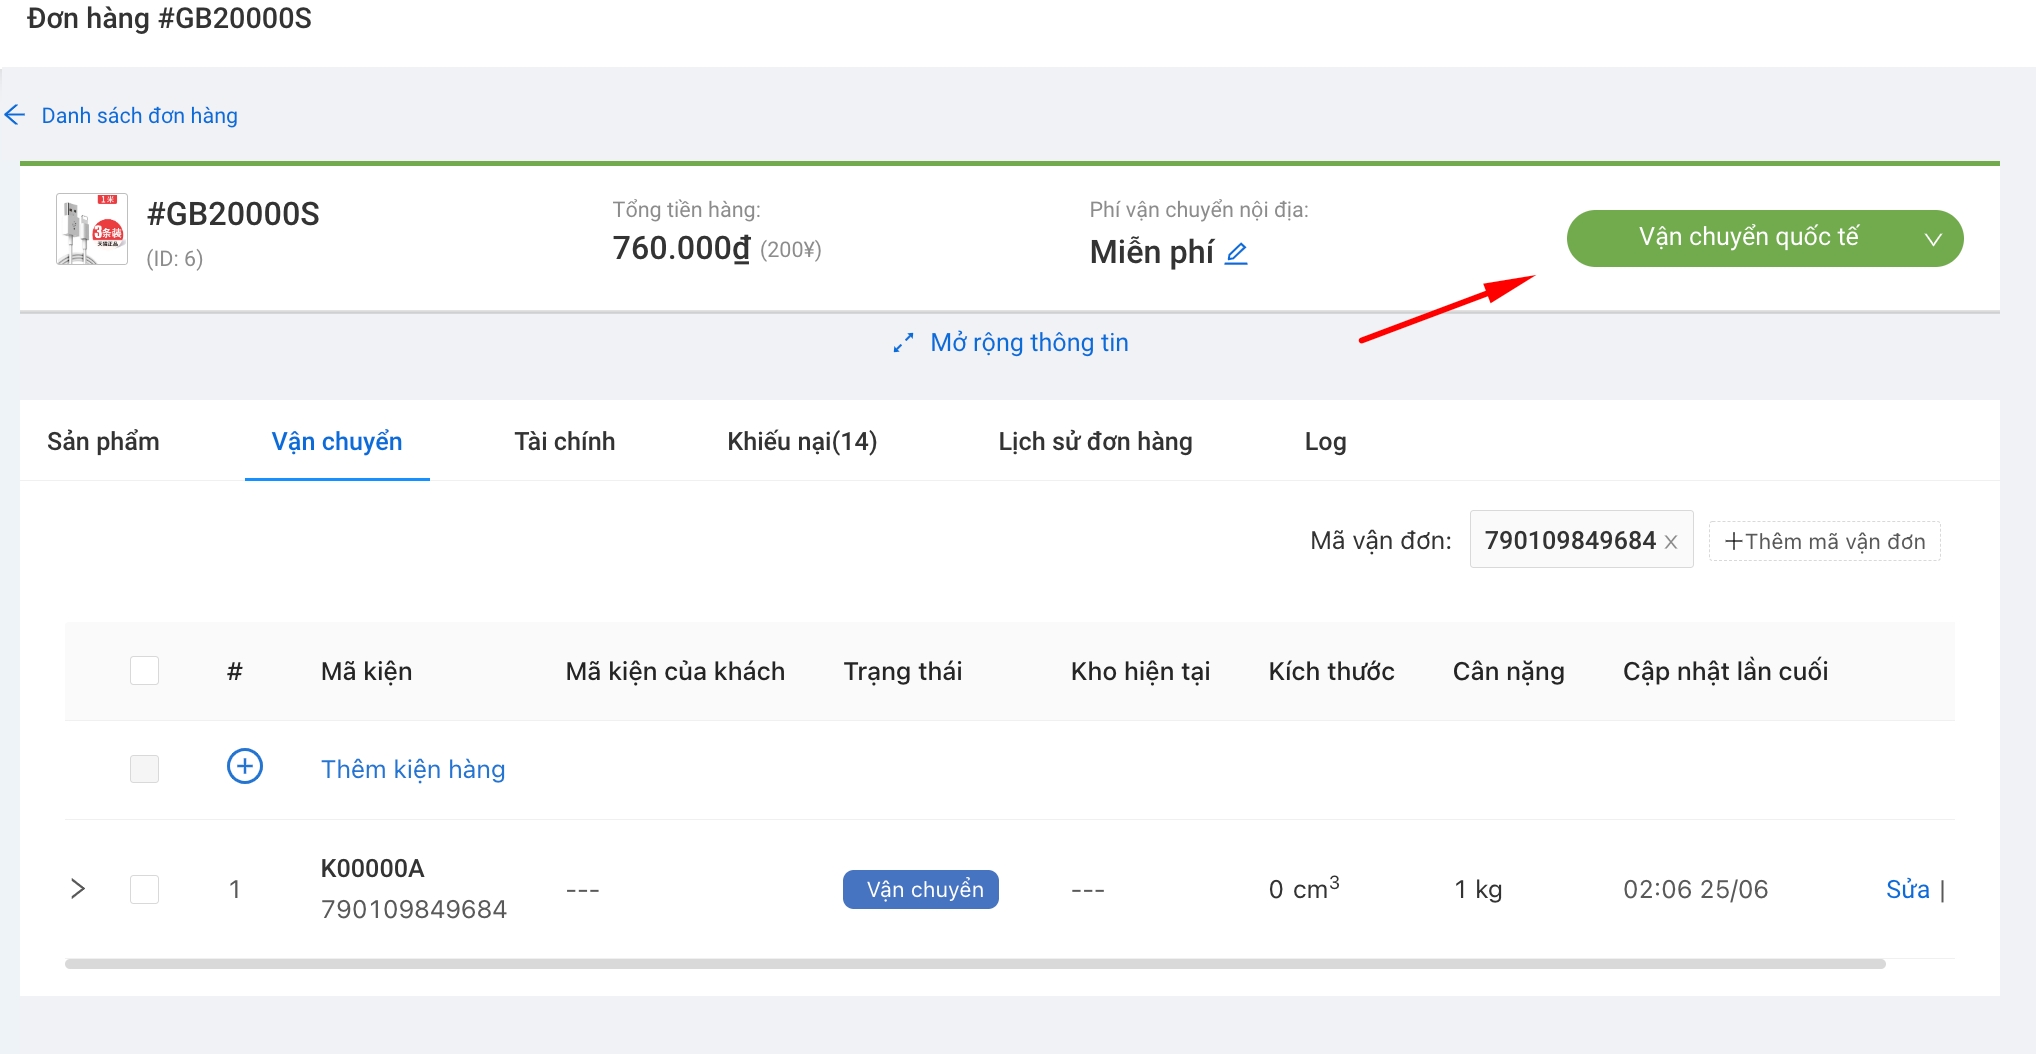Click the expand arrows icon beside Mở rộng thông tin
The height and width of the screenshot is (1054, 2036).
[903, 343]
